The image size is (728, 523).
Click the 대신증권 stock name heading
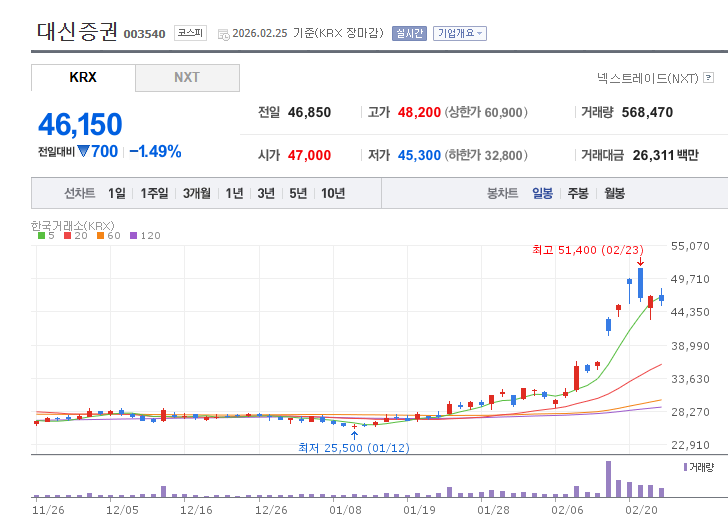pos(77,32)
